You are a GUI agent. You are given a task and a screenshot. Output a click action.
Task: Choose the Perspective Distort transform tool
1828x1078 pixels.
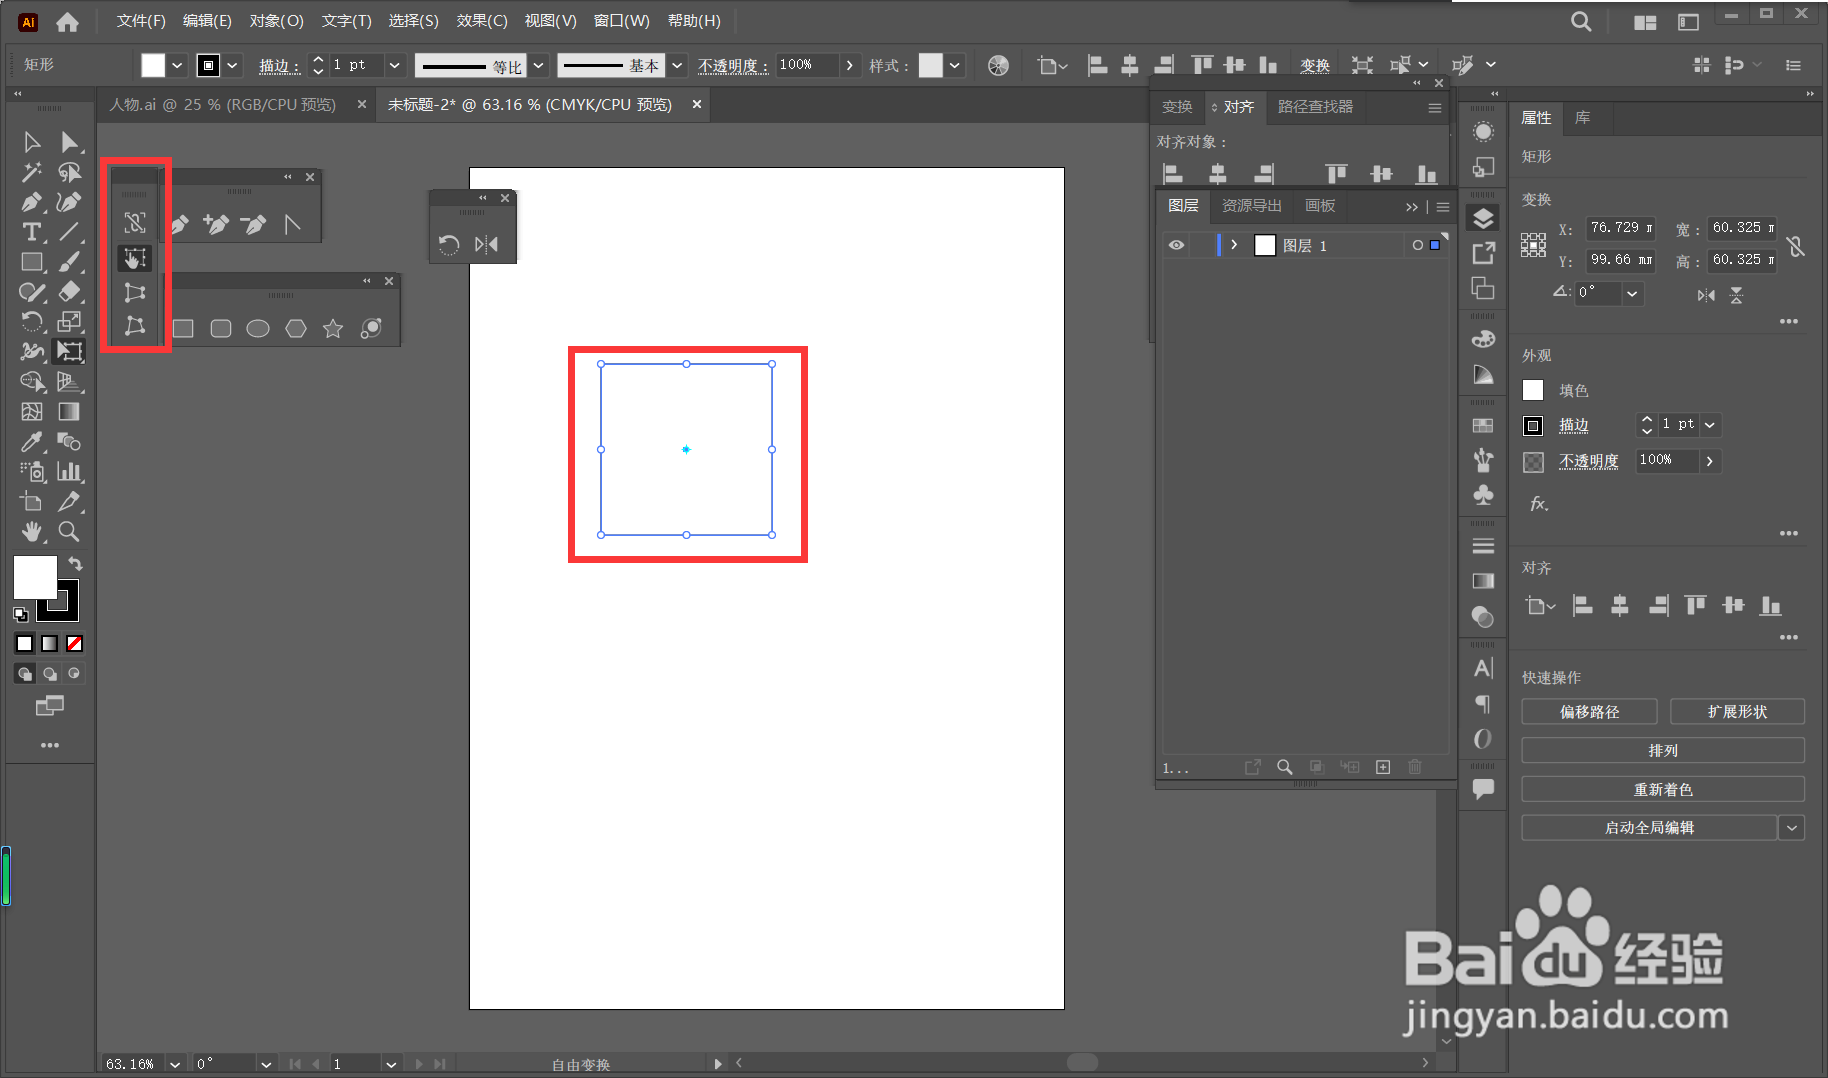click(x=135, y=293)
